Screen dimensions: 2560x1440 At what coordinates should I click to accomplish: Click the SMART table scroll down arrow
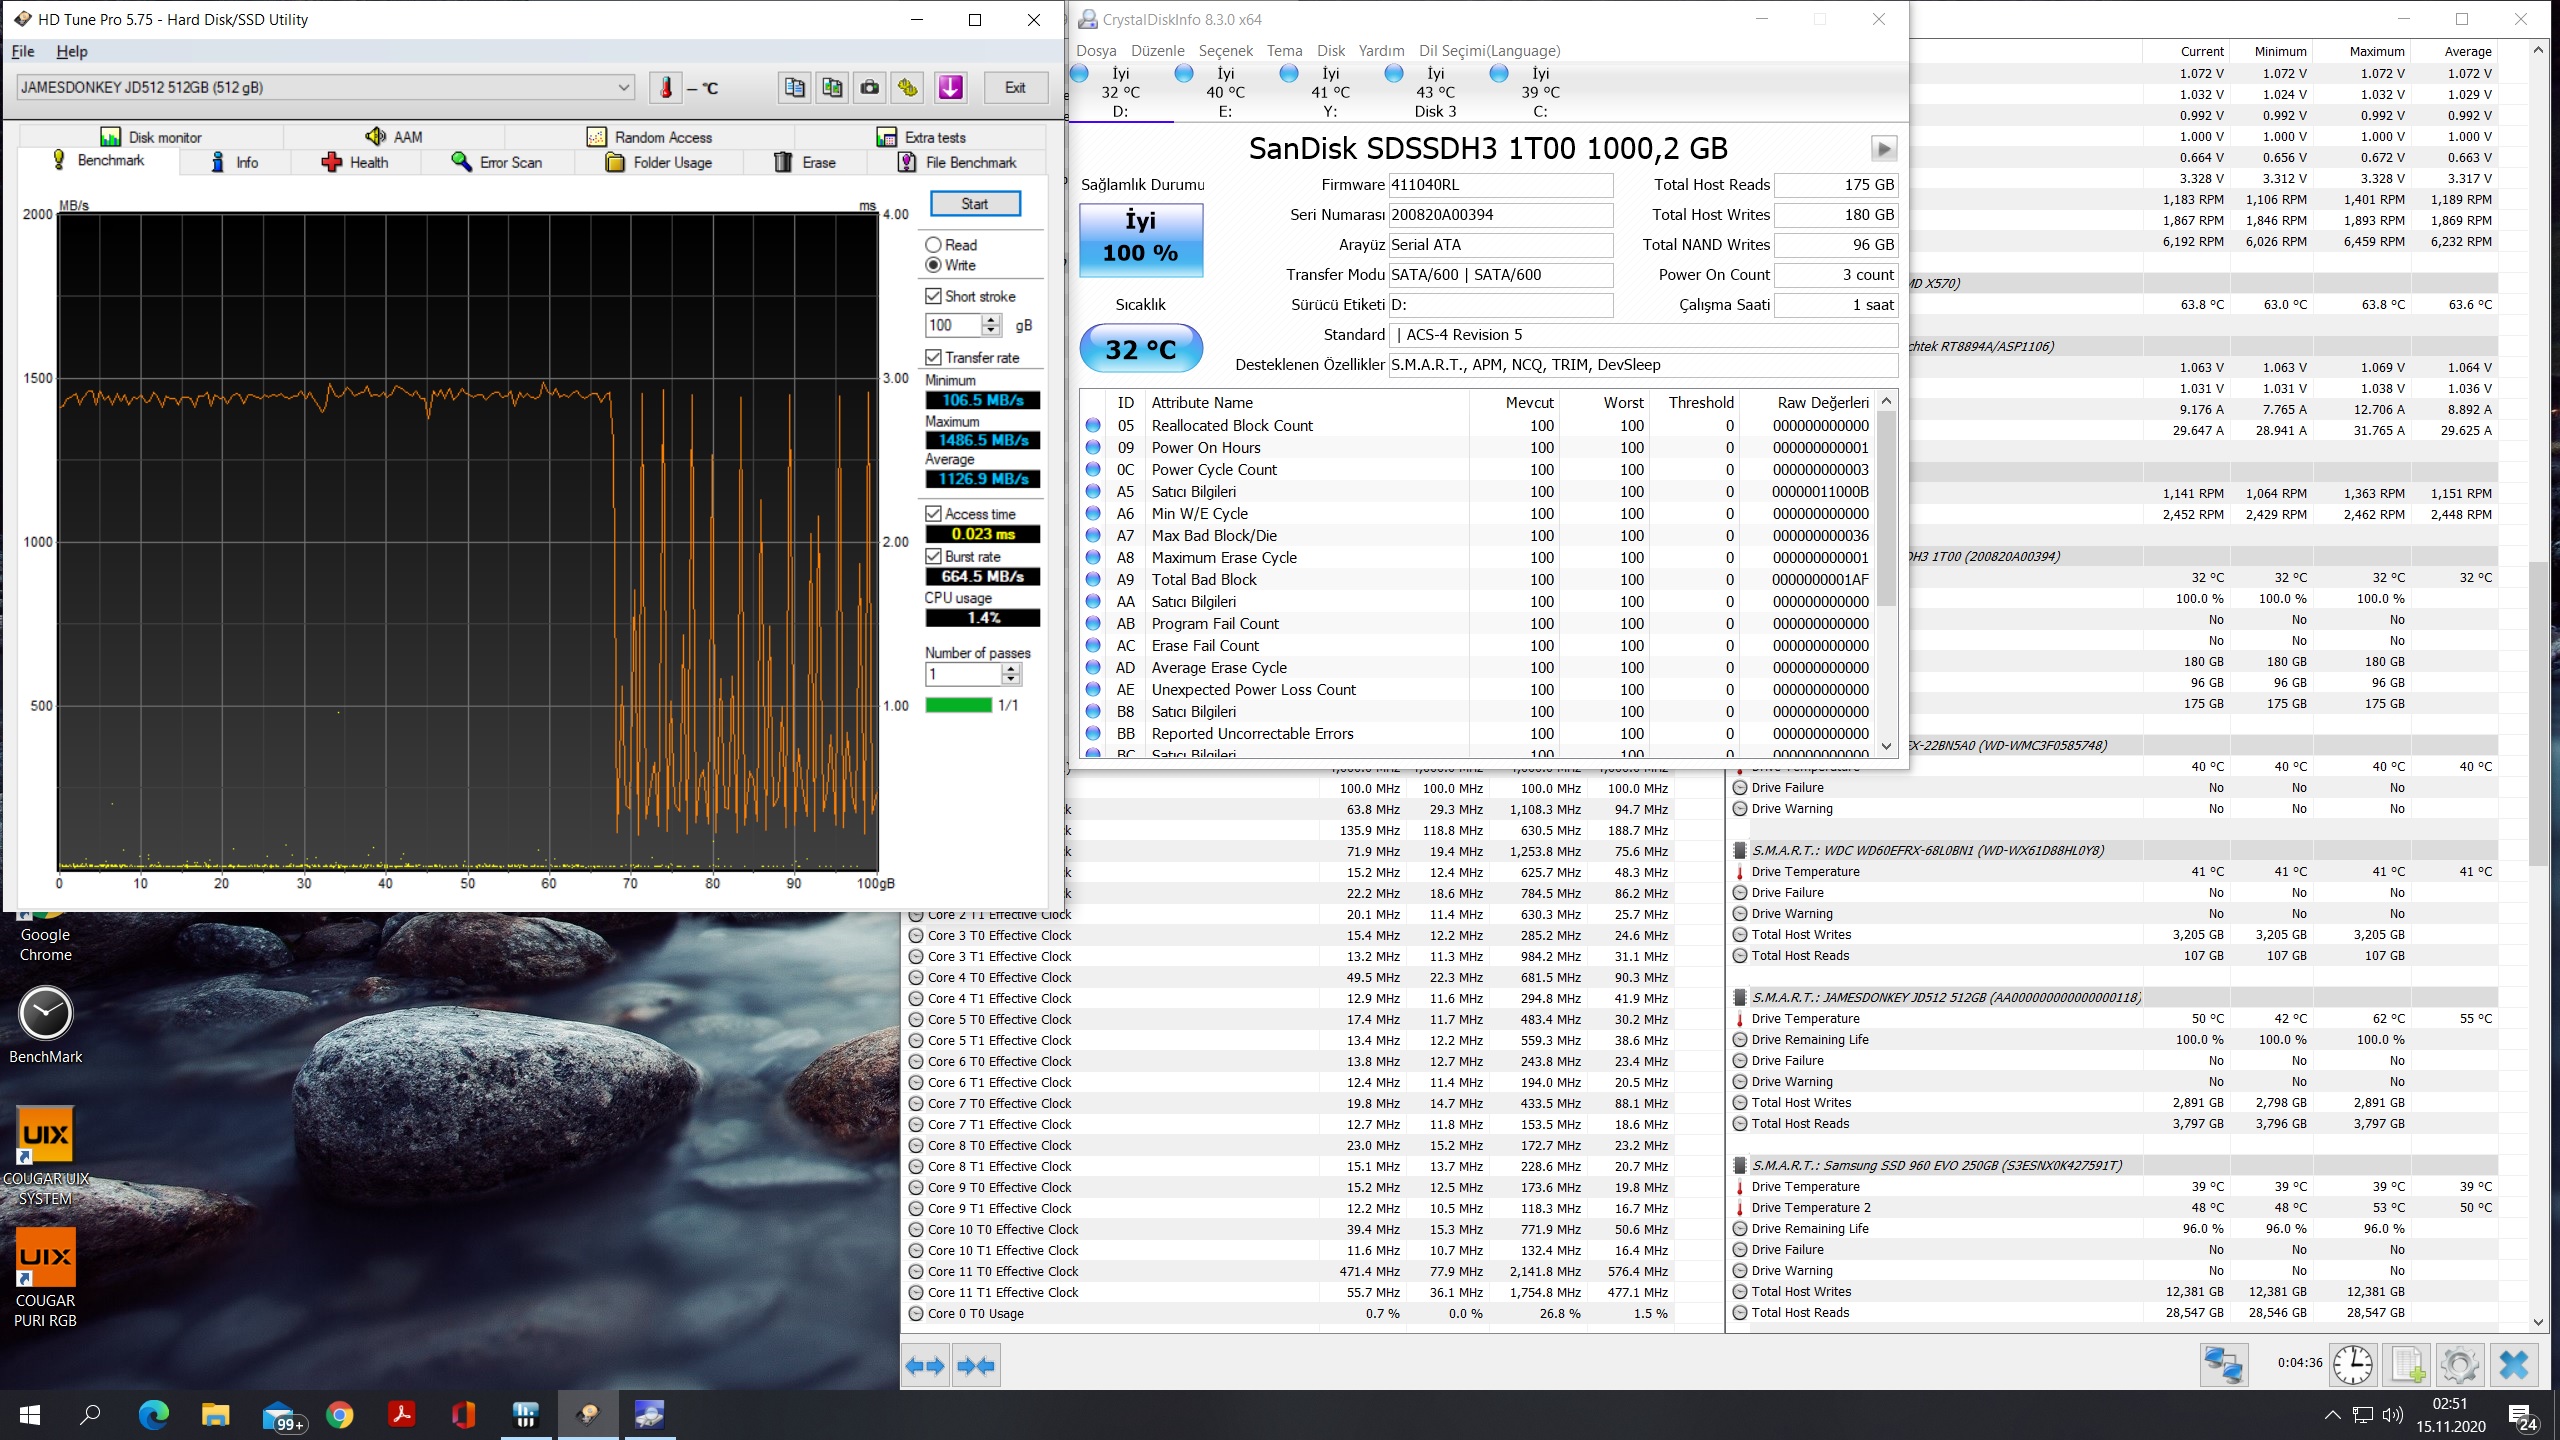pos(1887,746)
